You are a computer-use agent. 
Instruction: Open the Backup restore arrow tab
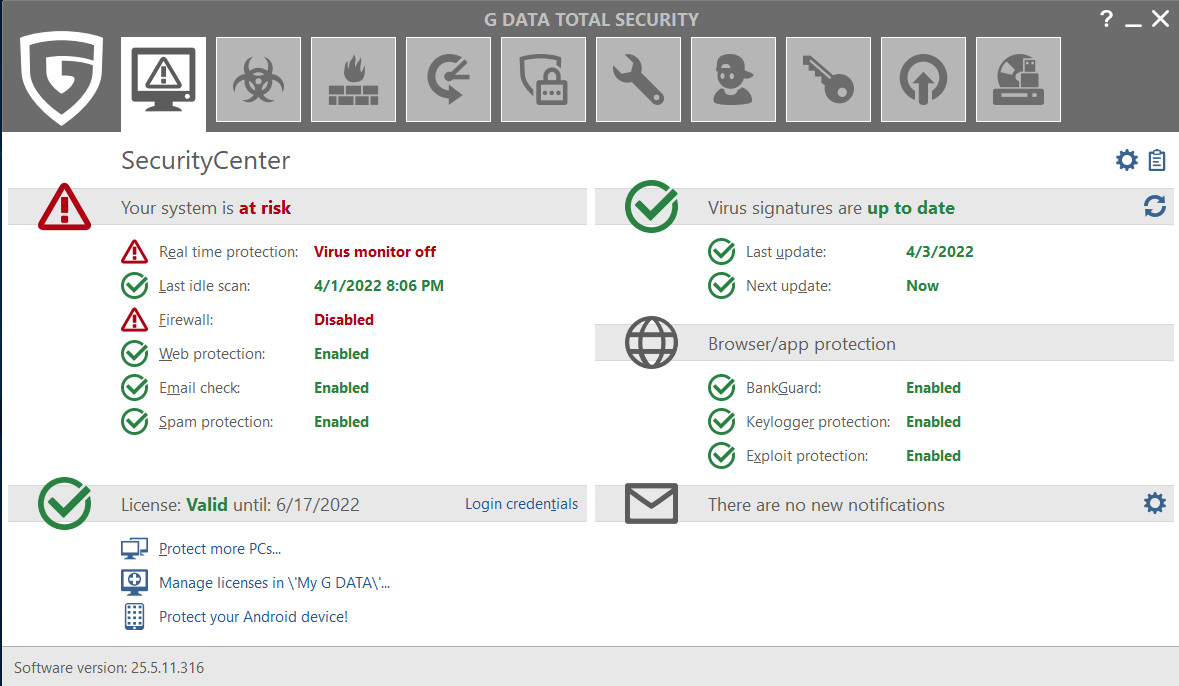tap(448, 80)
